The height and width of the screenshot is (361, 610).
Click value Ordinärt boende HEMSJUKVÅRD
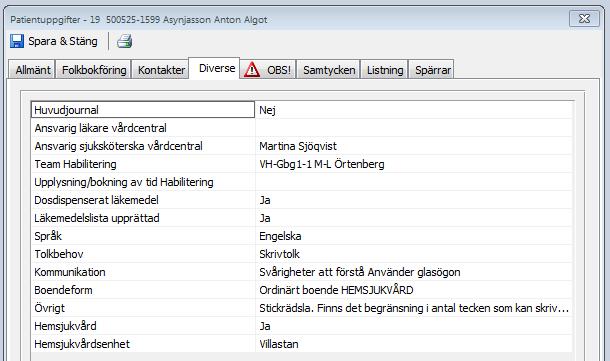click(x=336, y=290)
